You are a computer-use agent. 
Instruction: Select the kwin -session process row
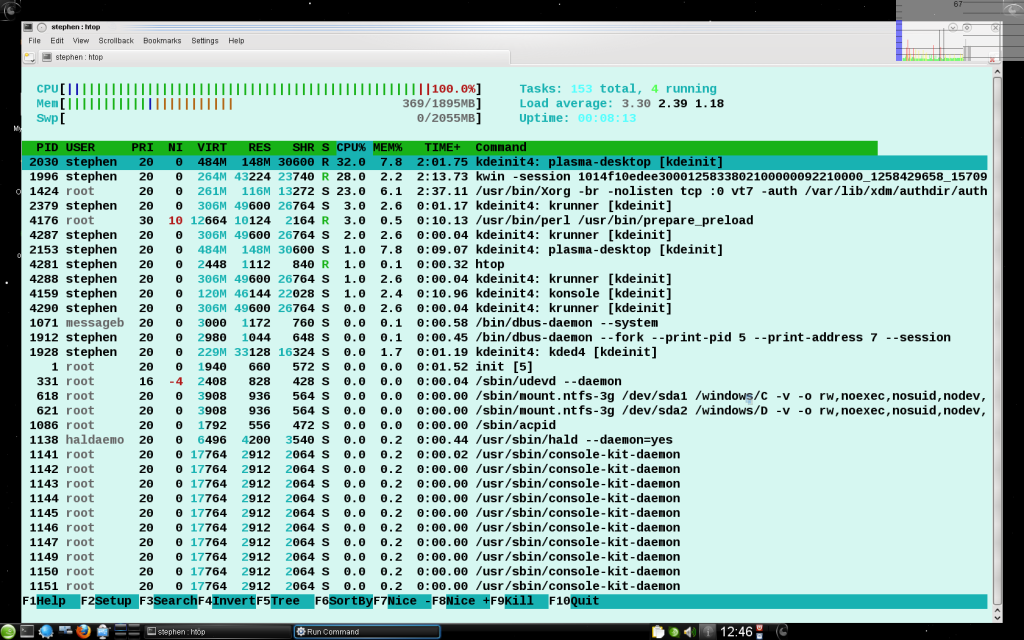[504, 176]
